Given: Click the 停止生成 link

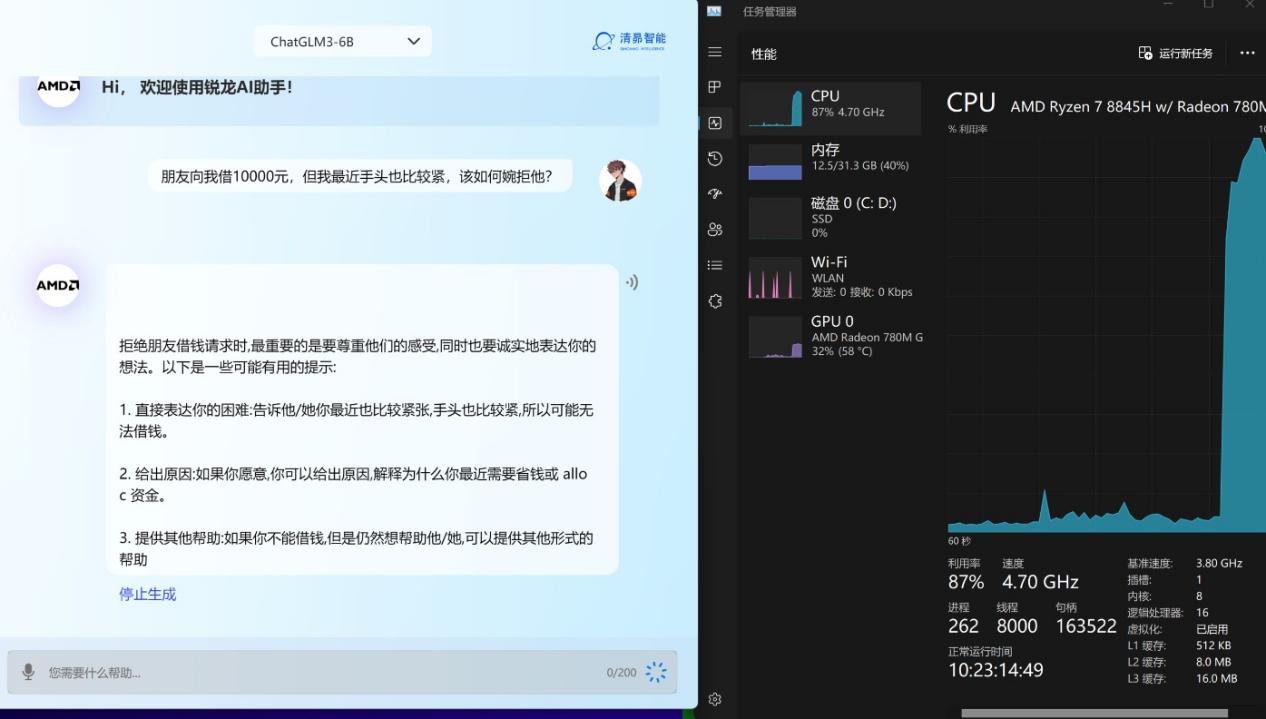Looking at the screenshot, I should pos(147,594).
